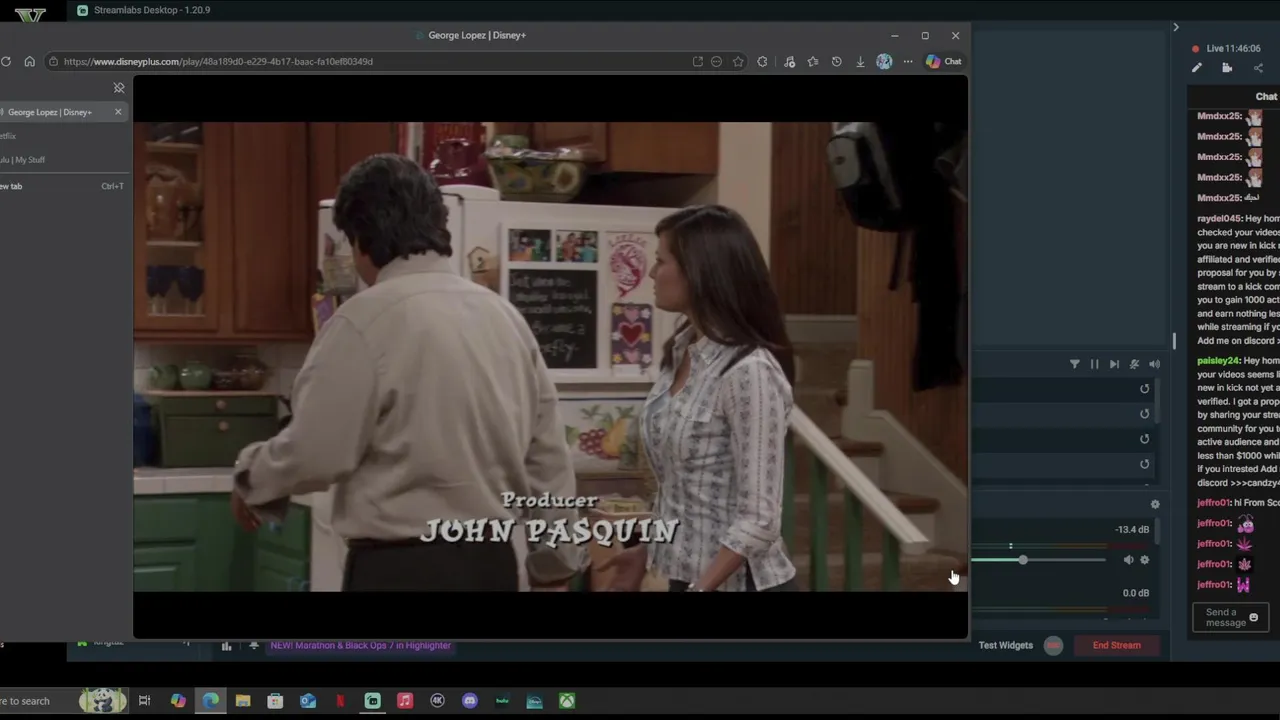Click the Streamlabs events volume speaker icon
The image size is (1280, 720).
pos(1154,365)
